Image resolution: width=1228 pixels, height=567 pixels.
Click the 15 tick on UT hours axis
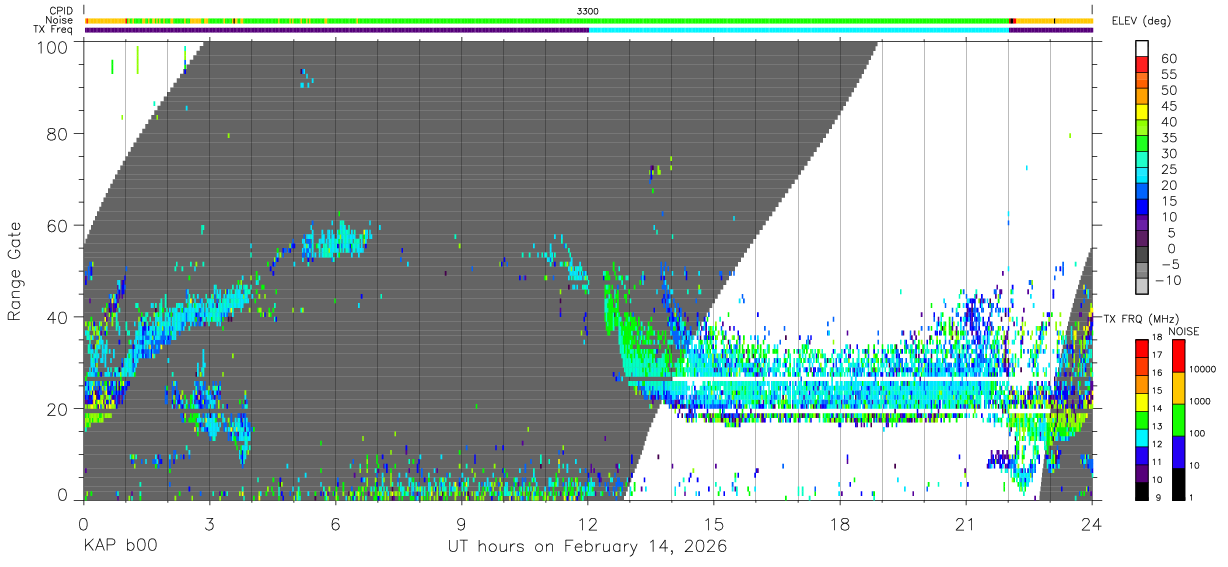tap(714, 524)
